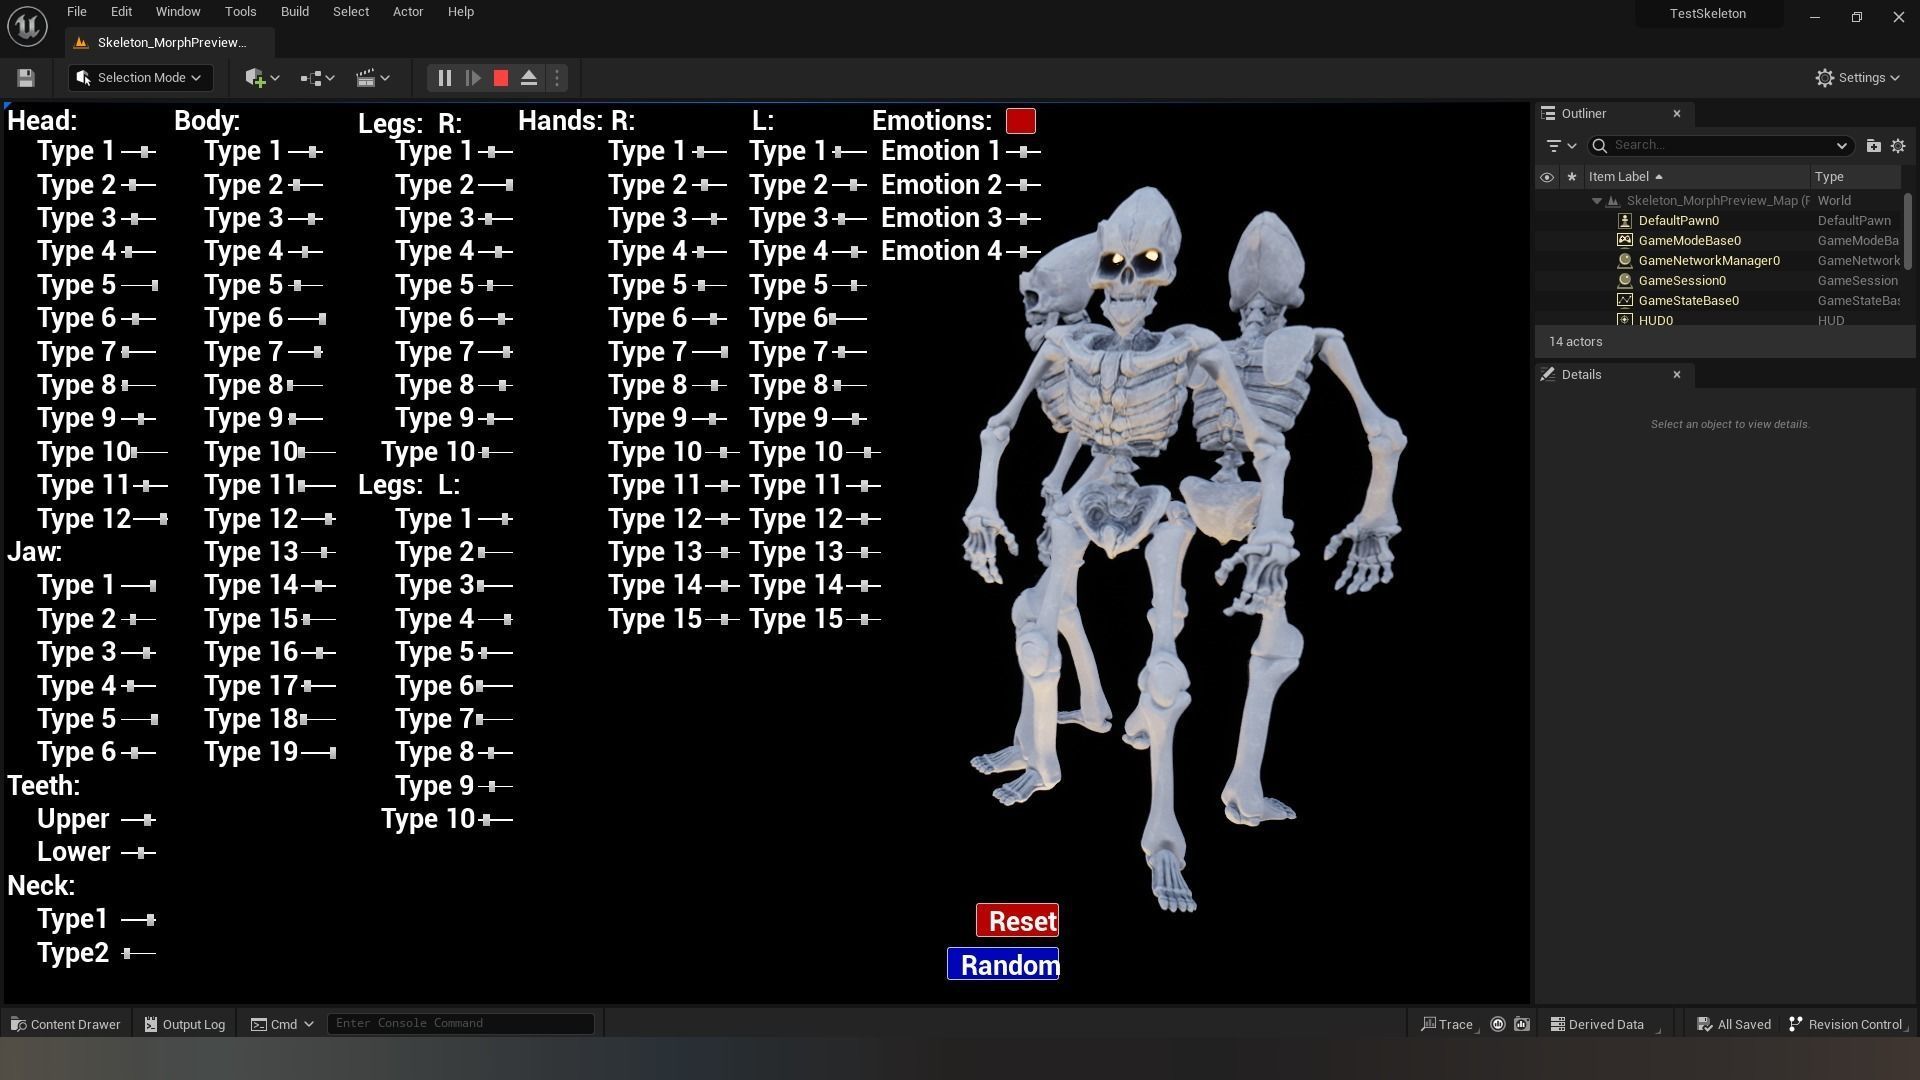Click the save current level icon

[x=26, y=78]
